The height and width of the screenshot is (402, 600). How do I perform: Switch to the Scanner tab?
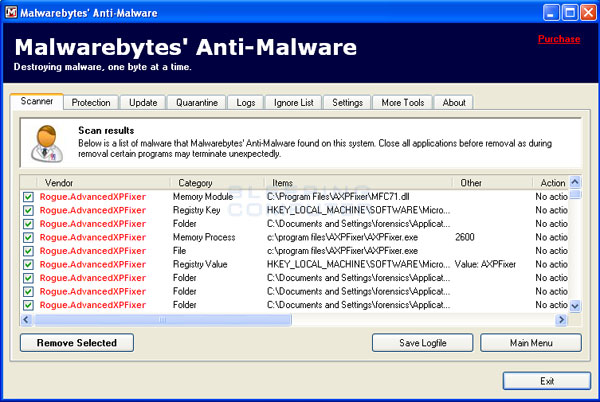(x=37, y=101)
